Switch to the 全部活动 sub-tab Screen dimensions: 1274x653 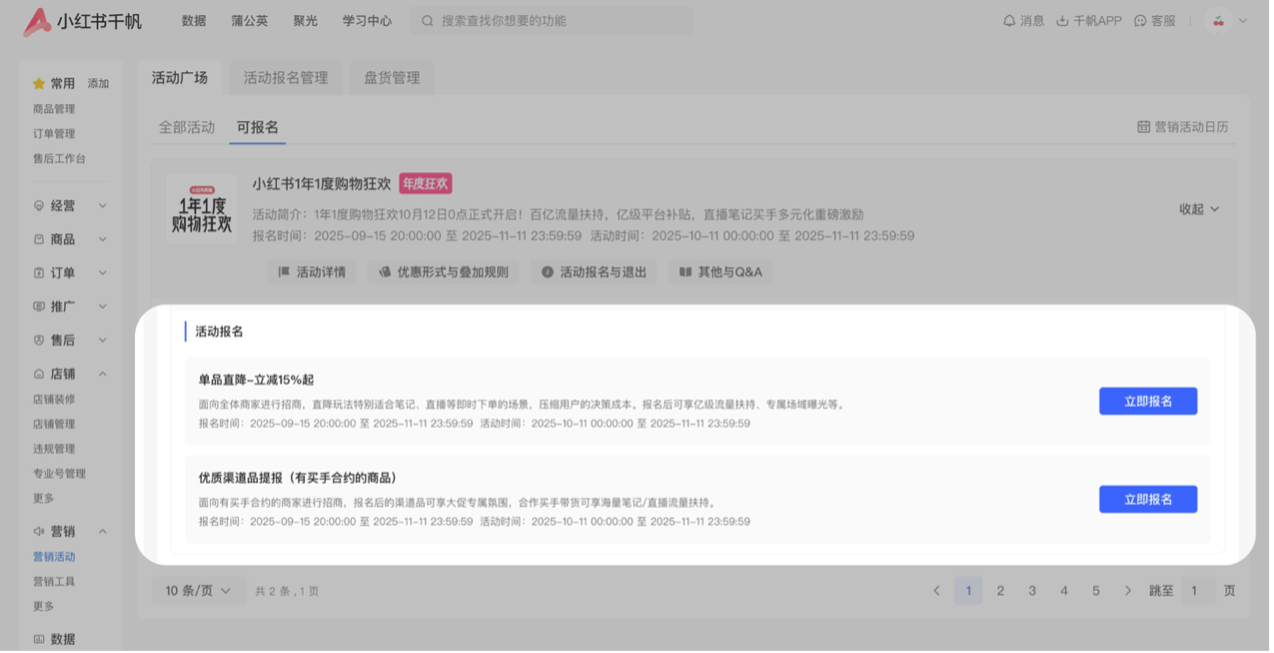[x=186, y=127]
